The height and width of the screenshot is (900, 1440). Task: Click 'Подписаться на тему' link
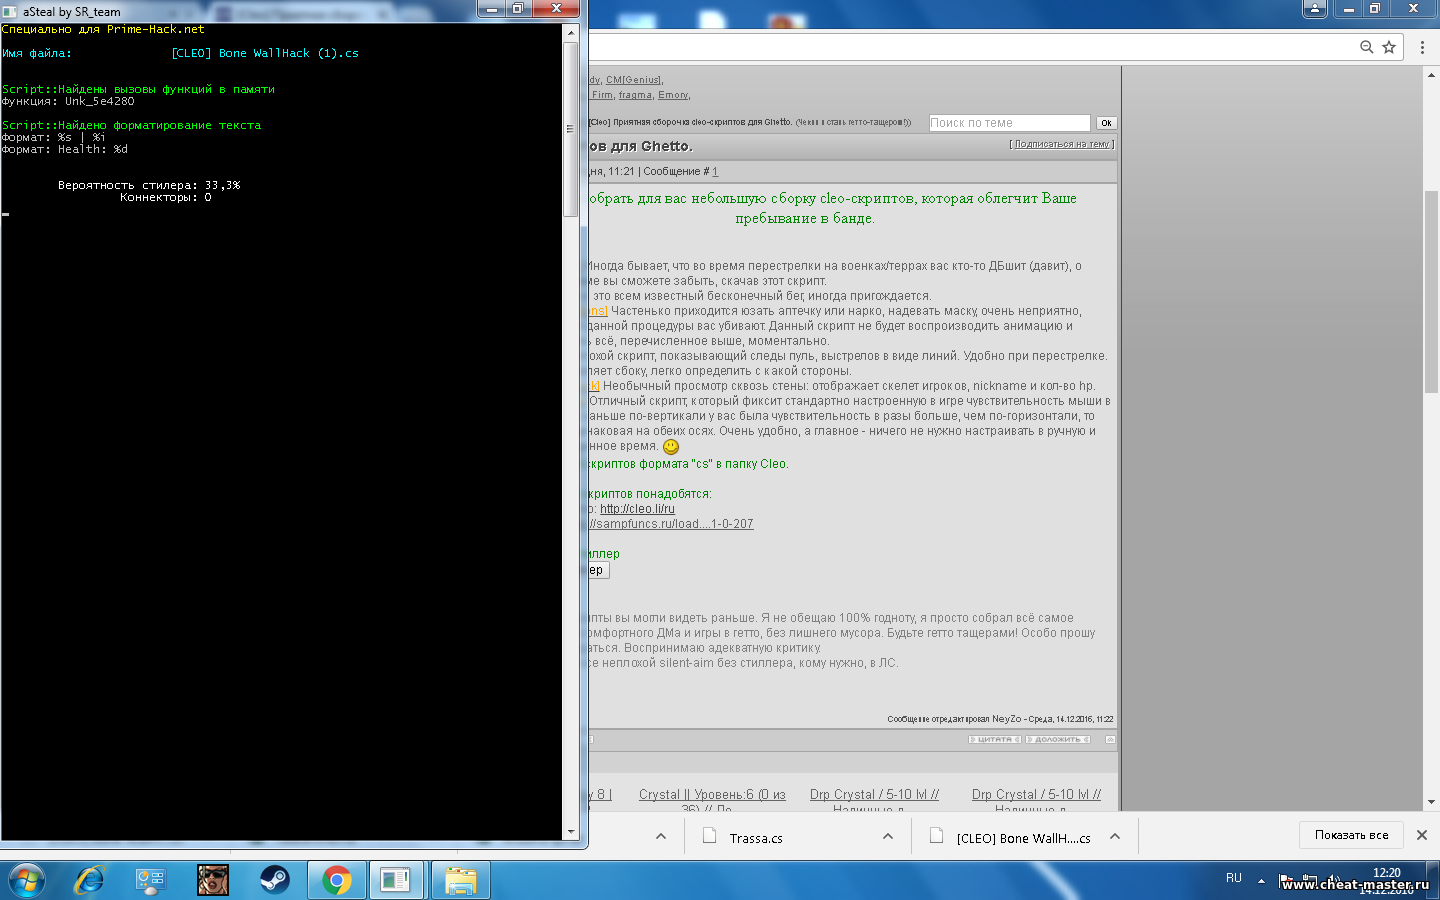(1062, 144)
